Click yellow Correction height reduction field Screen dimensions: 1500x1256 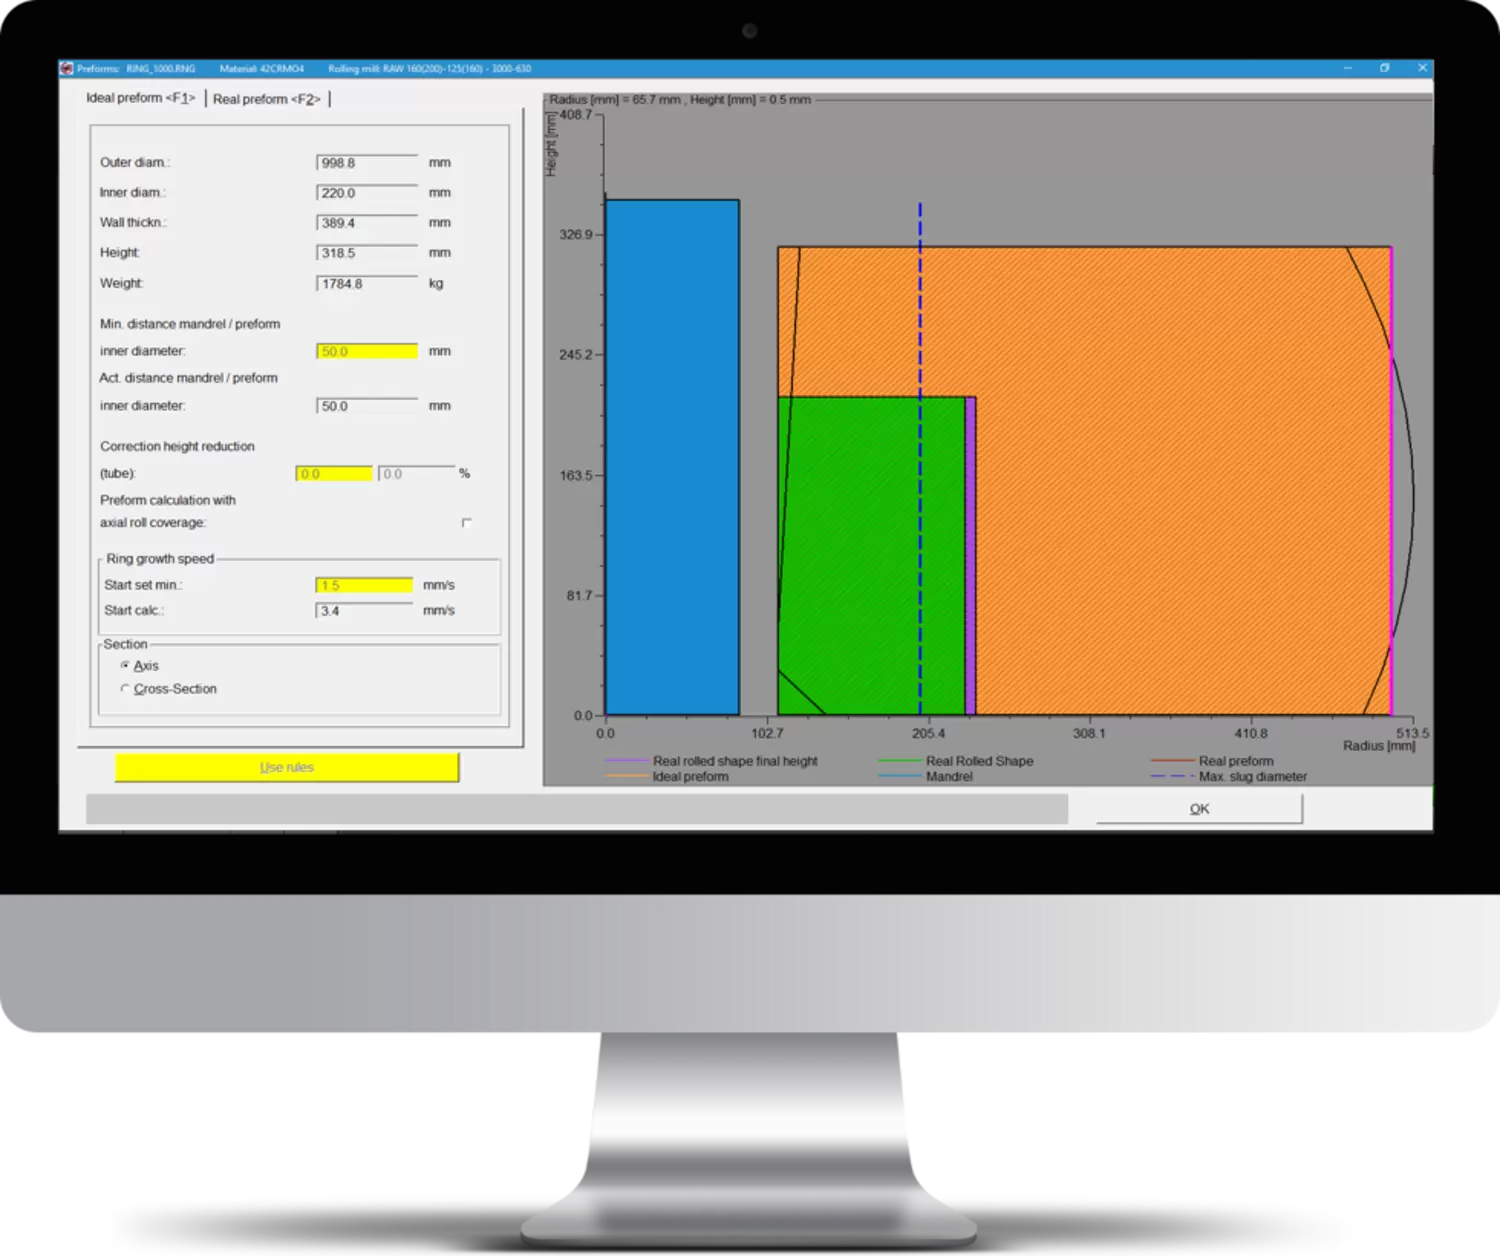(x=334, y=474)
